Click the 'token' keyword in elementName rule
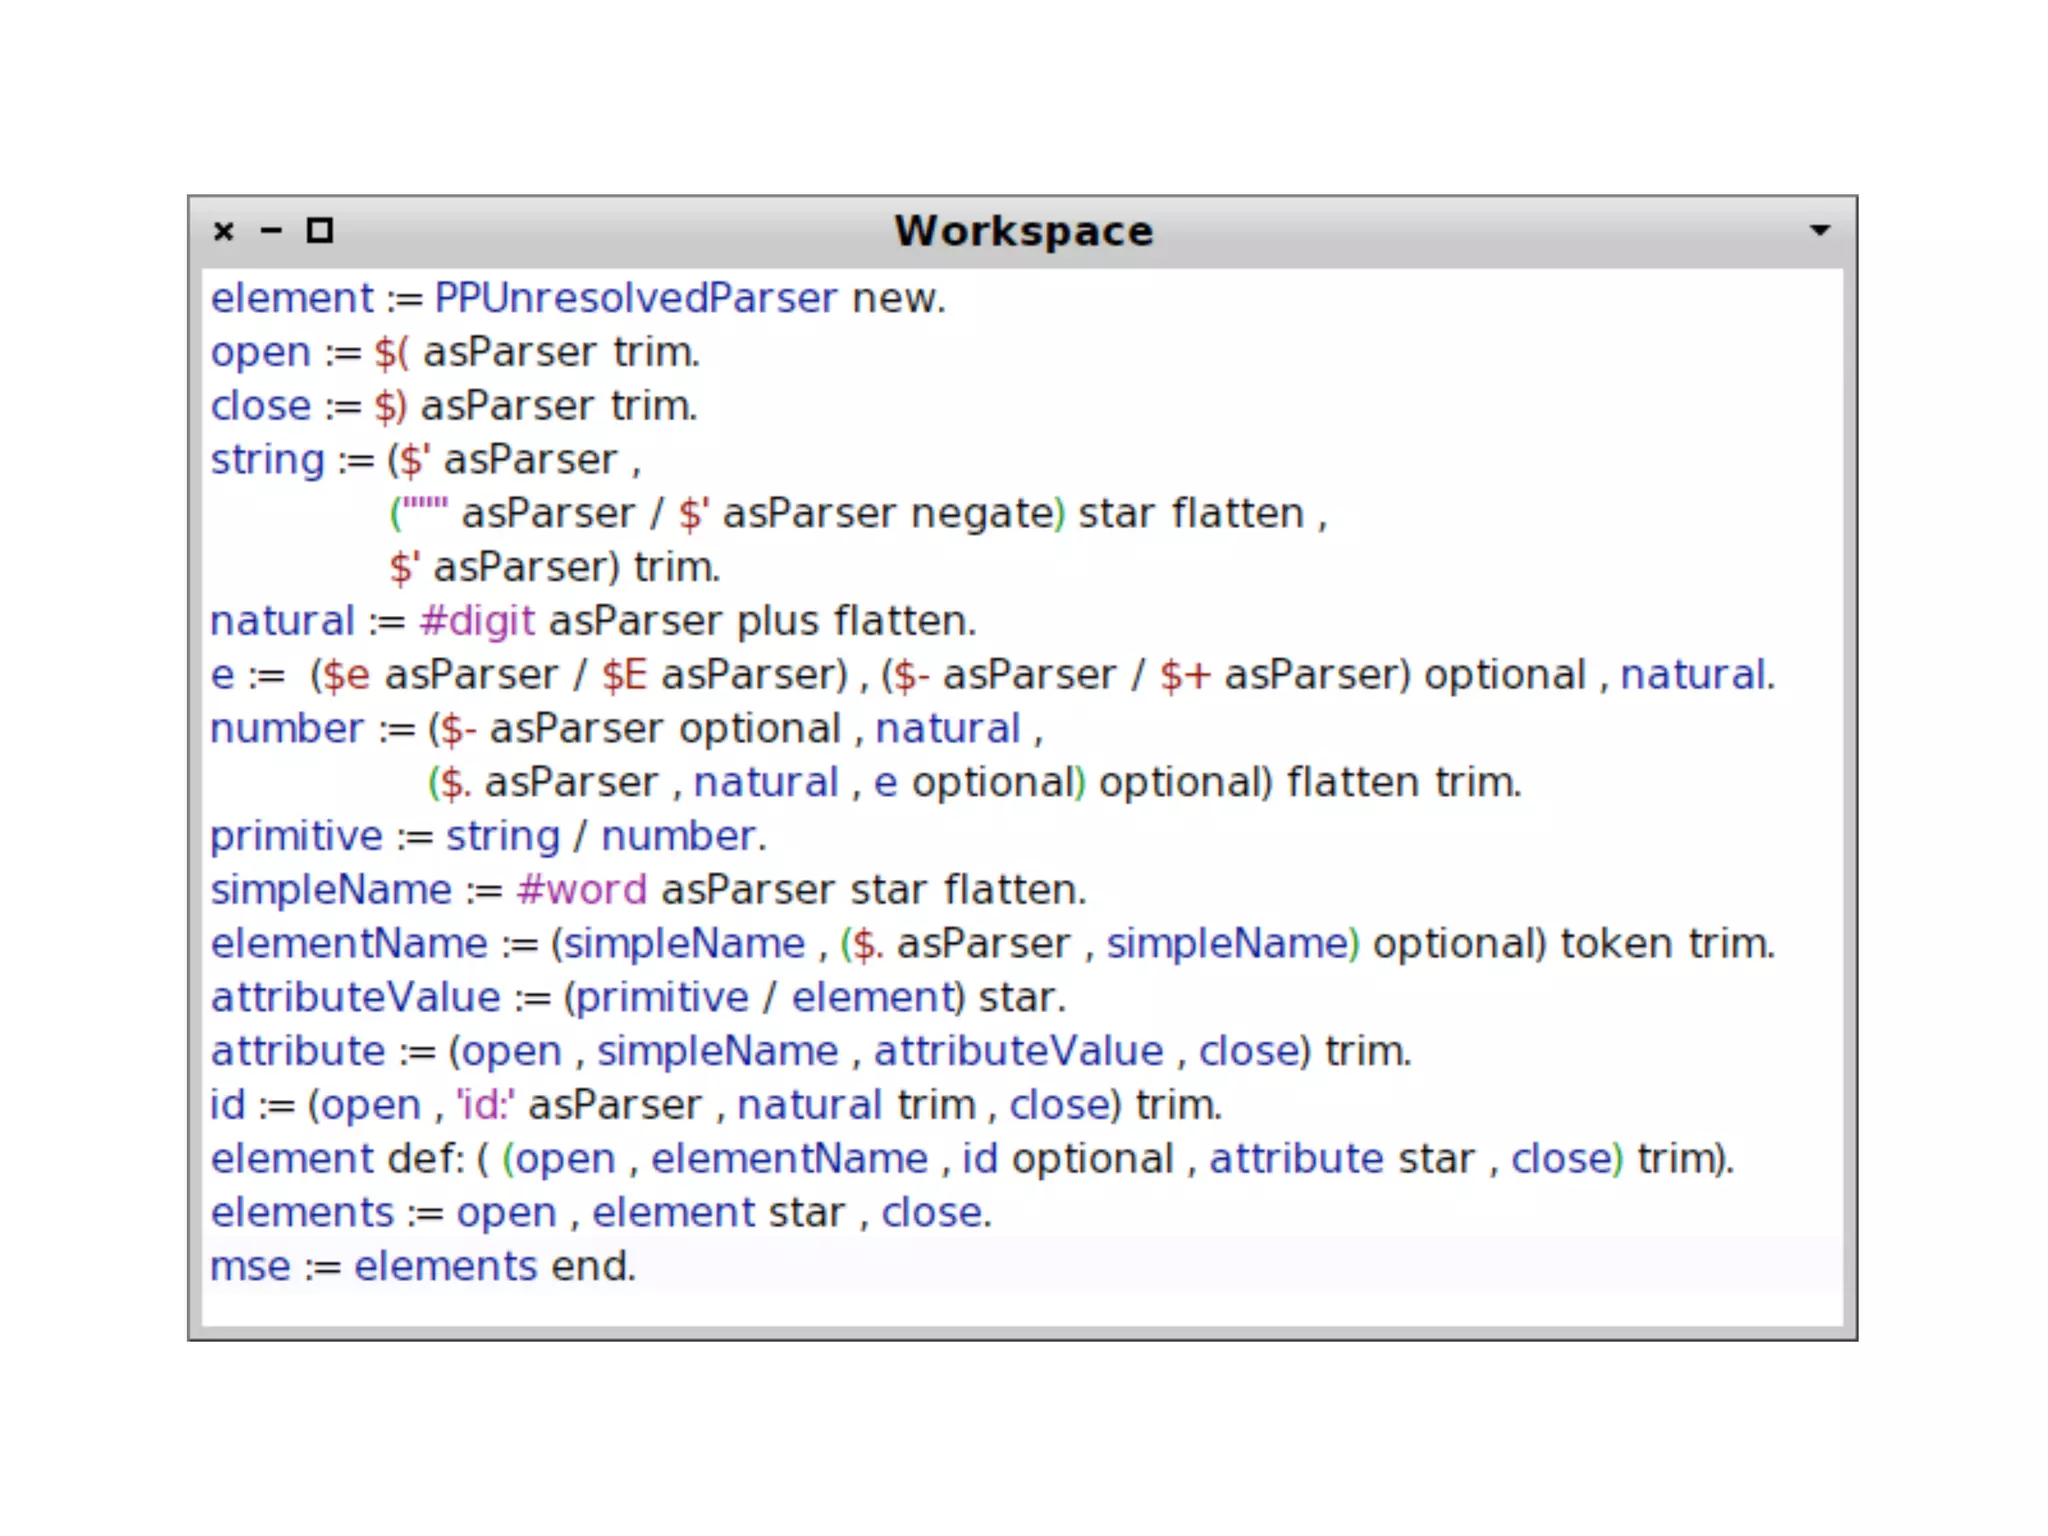Image resolution: width=2048 pixels, height=1536 pixels. [1615, 944]
